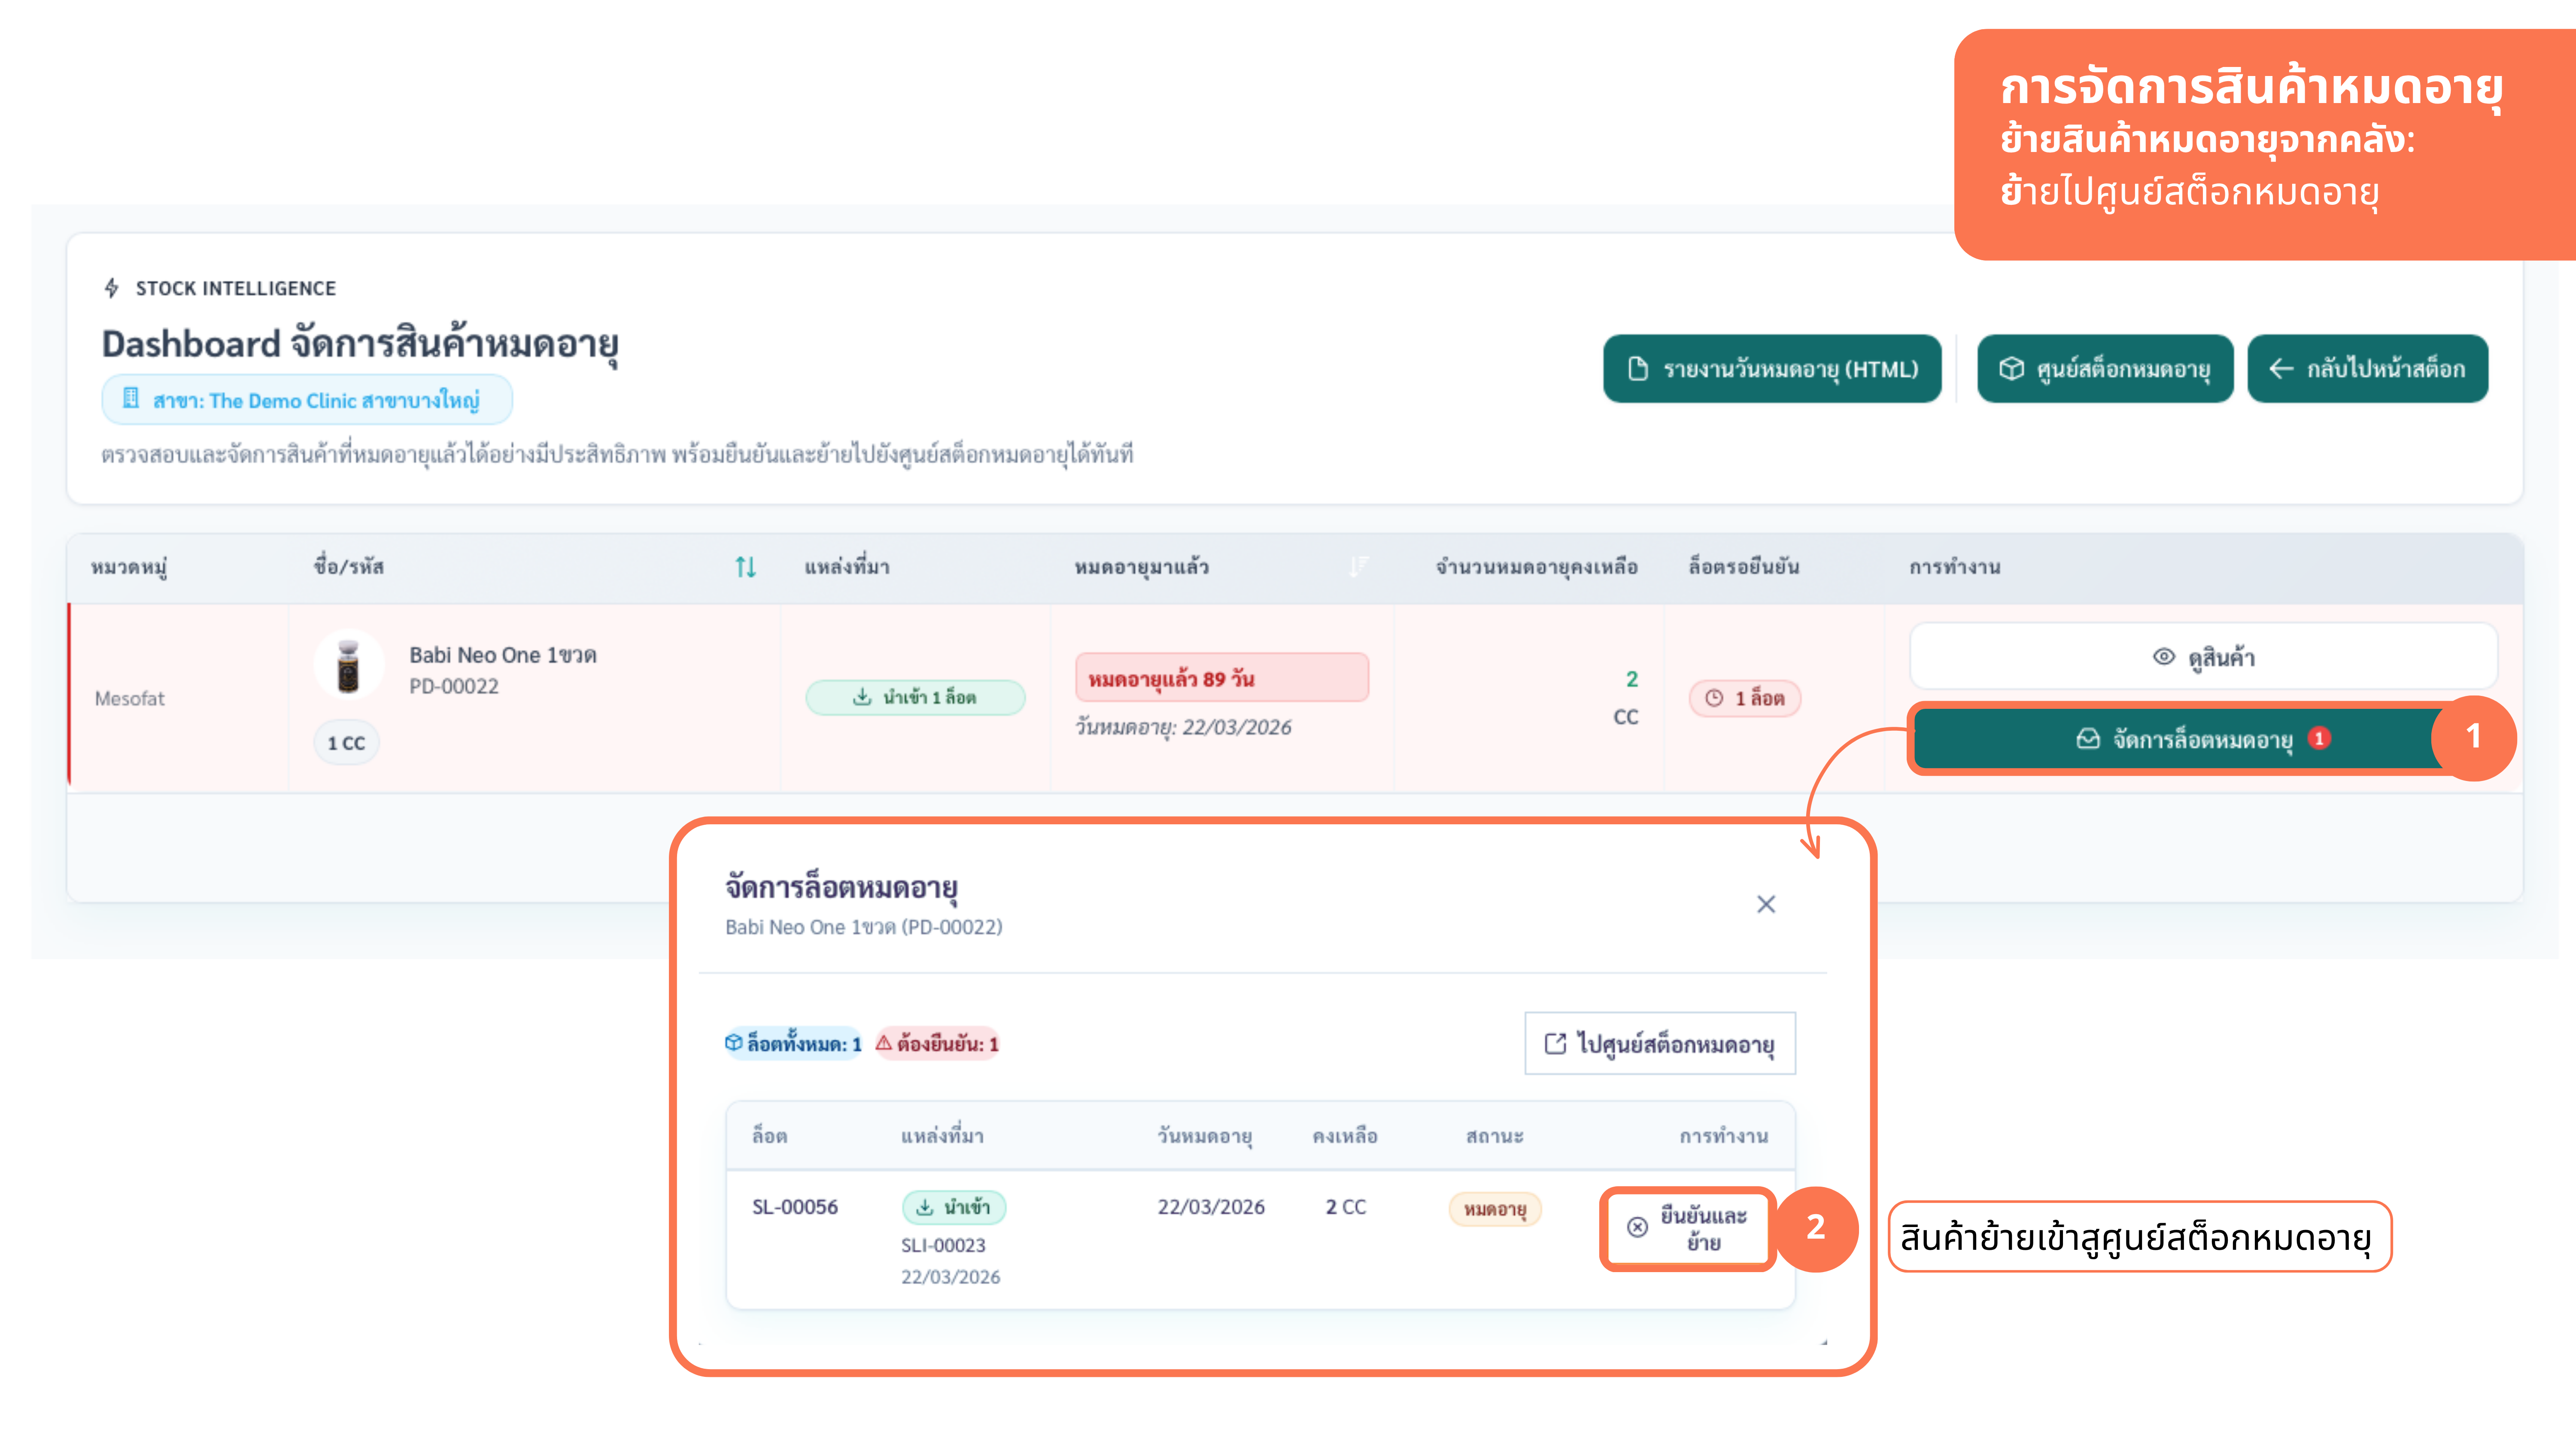The height and width of the screenshot is (1449, 2576).
Task: Click the แหล่งที่มา header in main table
Action: click(x=847, y=567)
